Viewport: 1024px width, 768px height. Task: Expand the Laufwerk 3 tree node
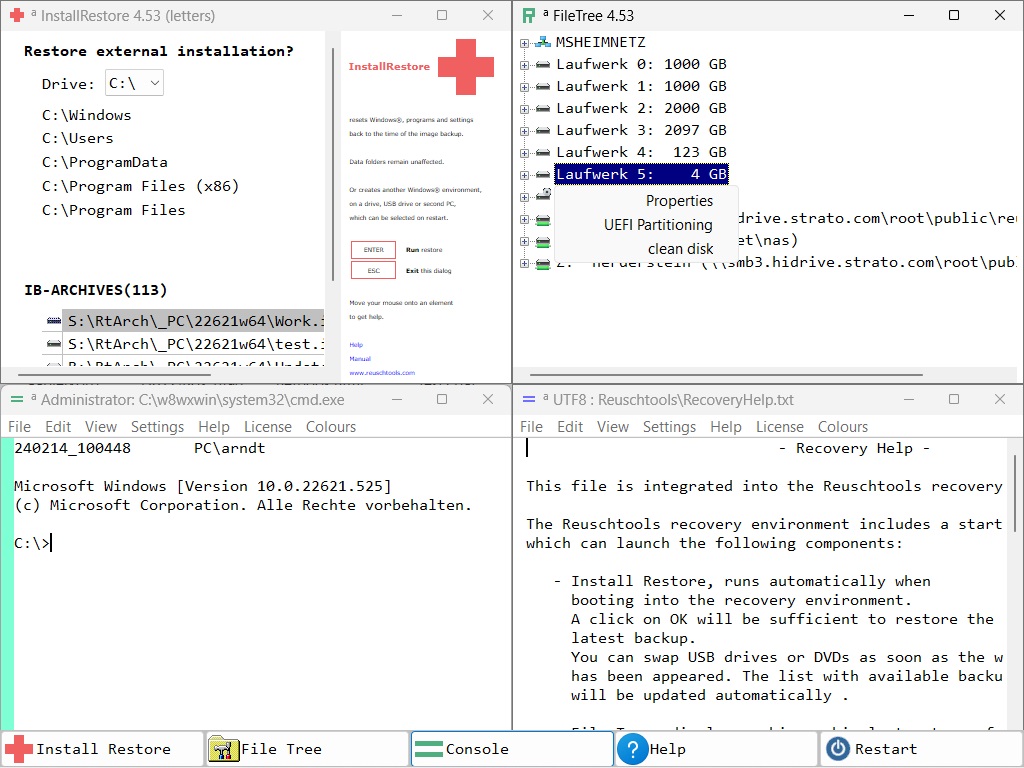(x=524, y=132)
